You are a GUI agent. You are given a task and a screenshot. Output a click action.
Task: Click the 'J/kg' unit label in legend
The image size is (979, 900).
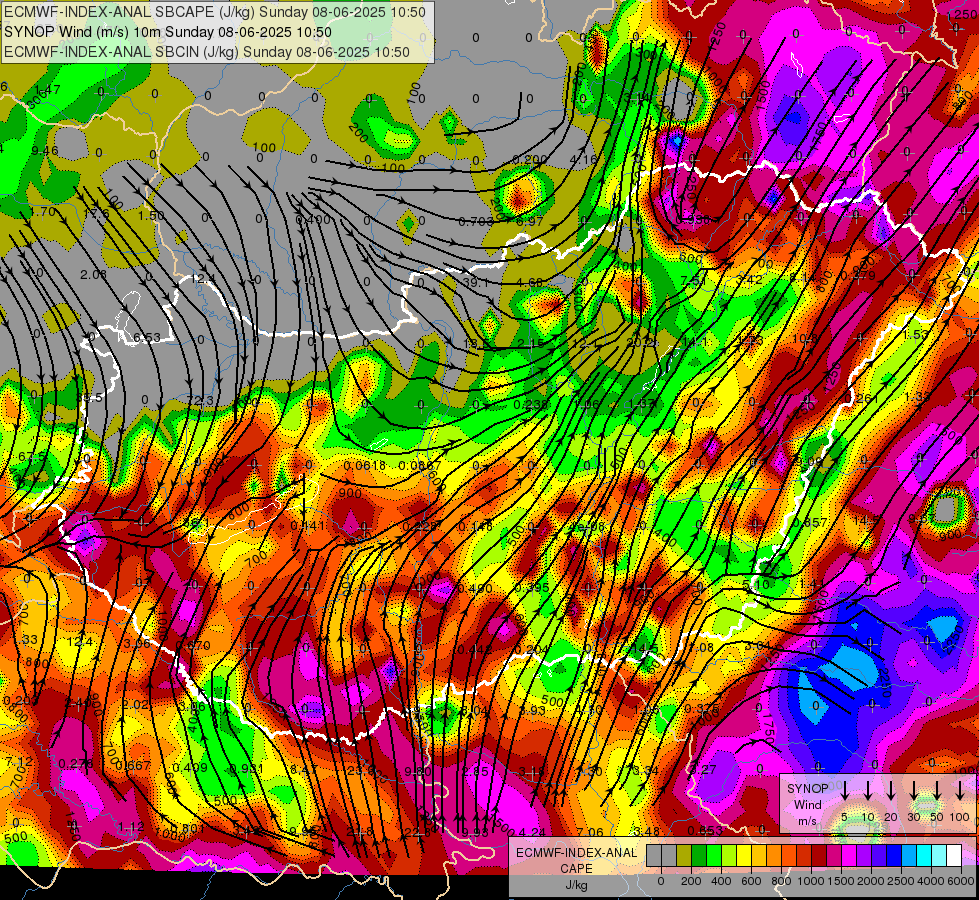pyautogui.click(x=576, y=885)
